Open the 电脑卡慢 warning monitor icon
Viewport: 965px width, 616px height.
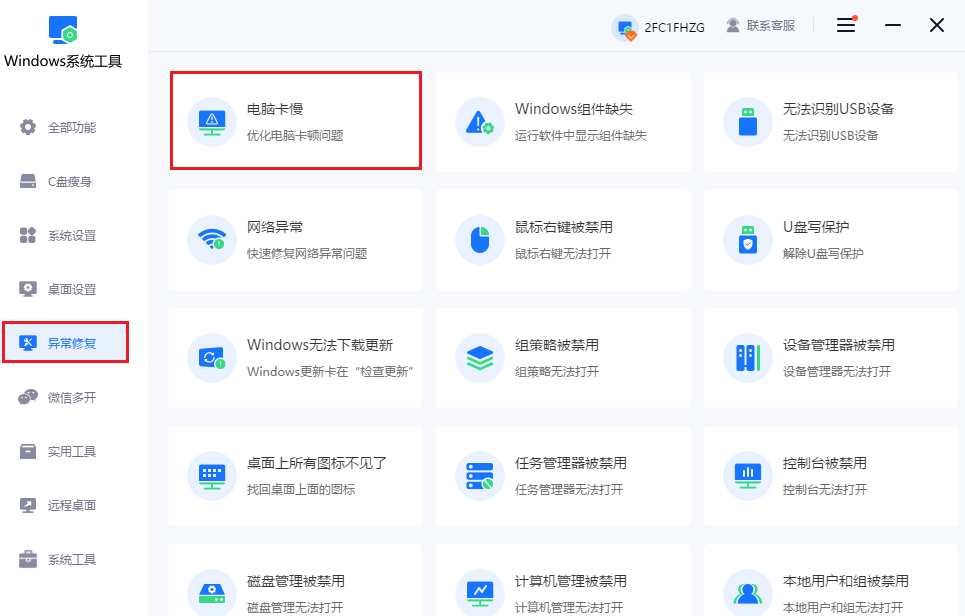coord(212,122)
